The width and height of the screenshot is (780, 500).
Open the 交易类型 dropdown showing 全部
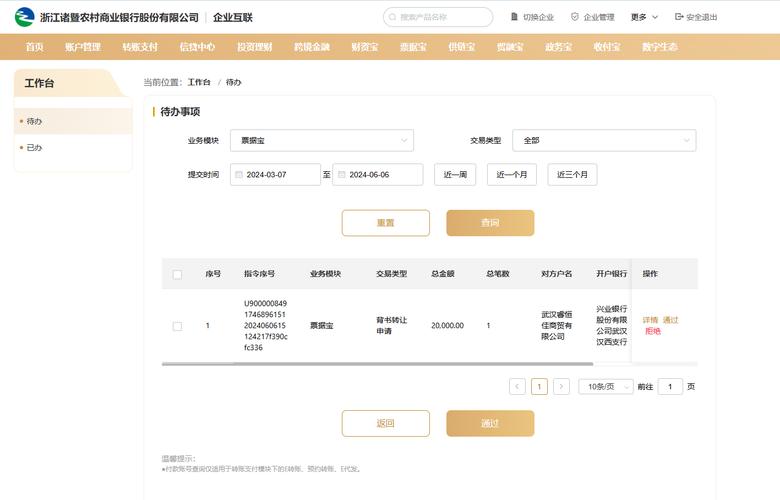pos(604,141)
